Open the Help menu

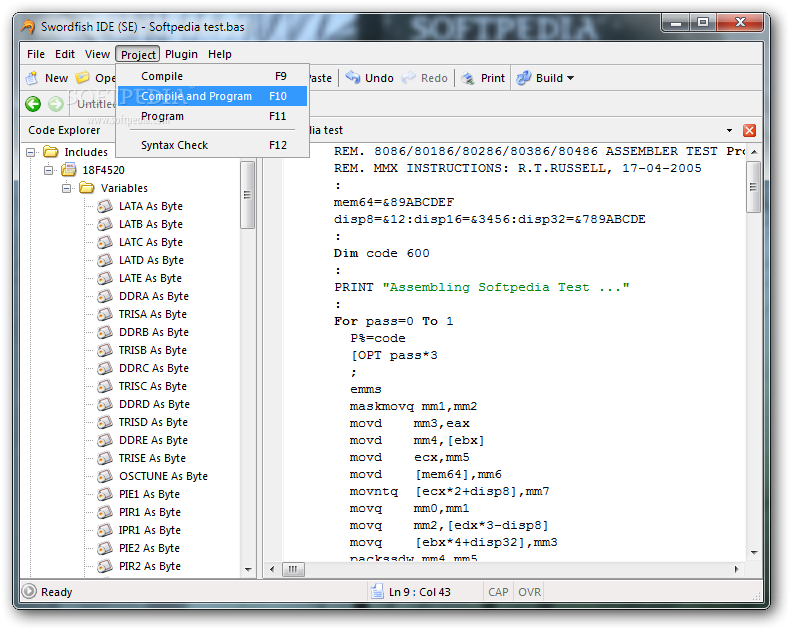click(220, 54)
